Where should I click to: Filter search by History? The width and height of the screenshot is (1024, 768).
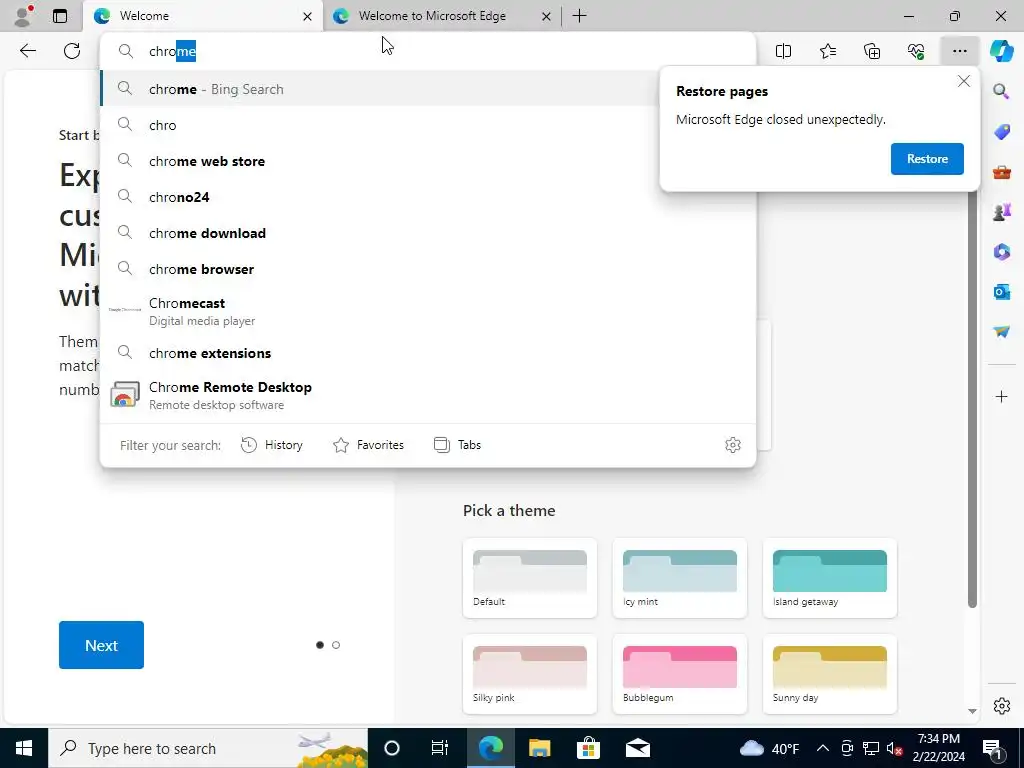click(272, 445)
